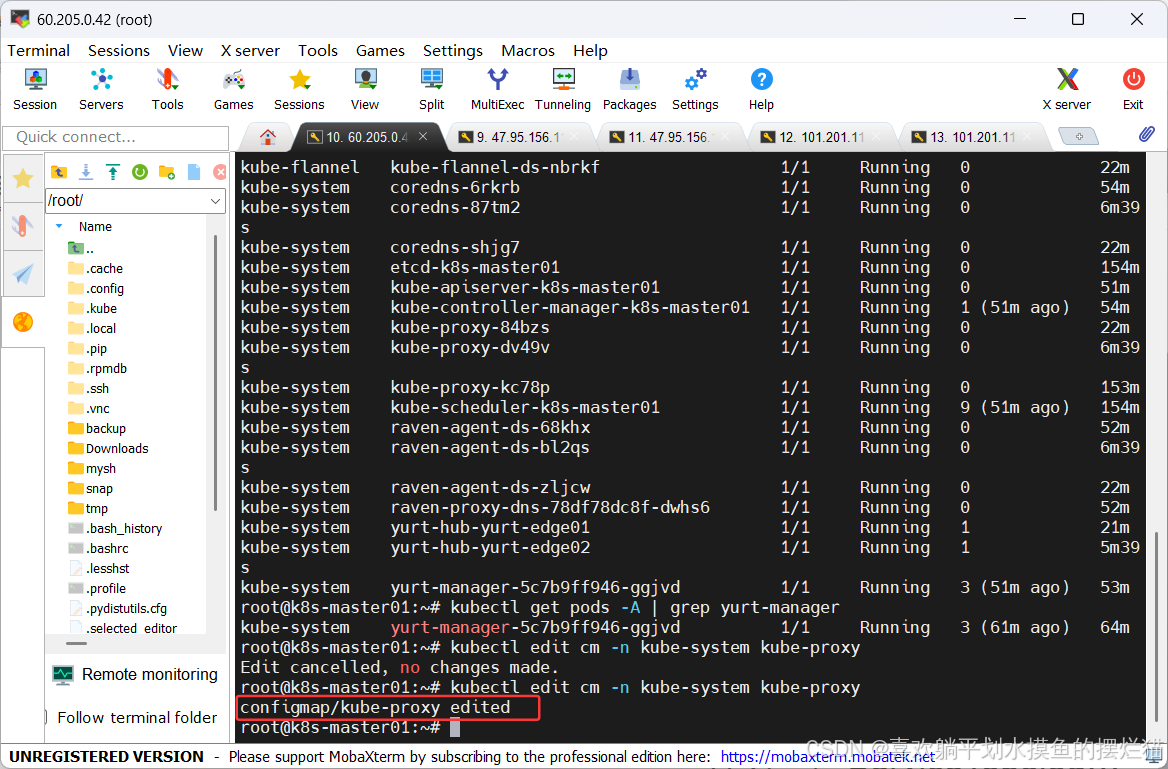Toggle Follow terminal folder checkbox

point(44,718)
